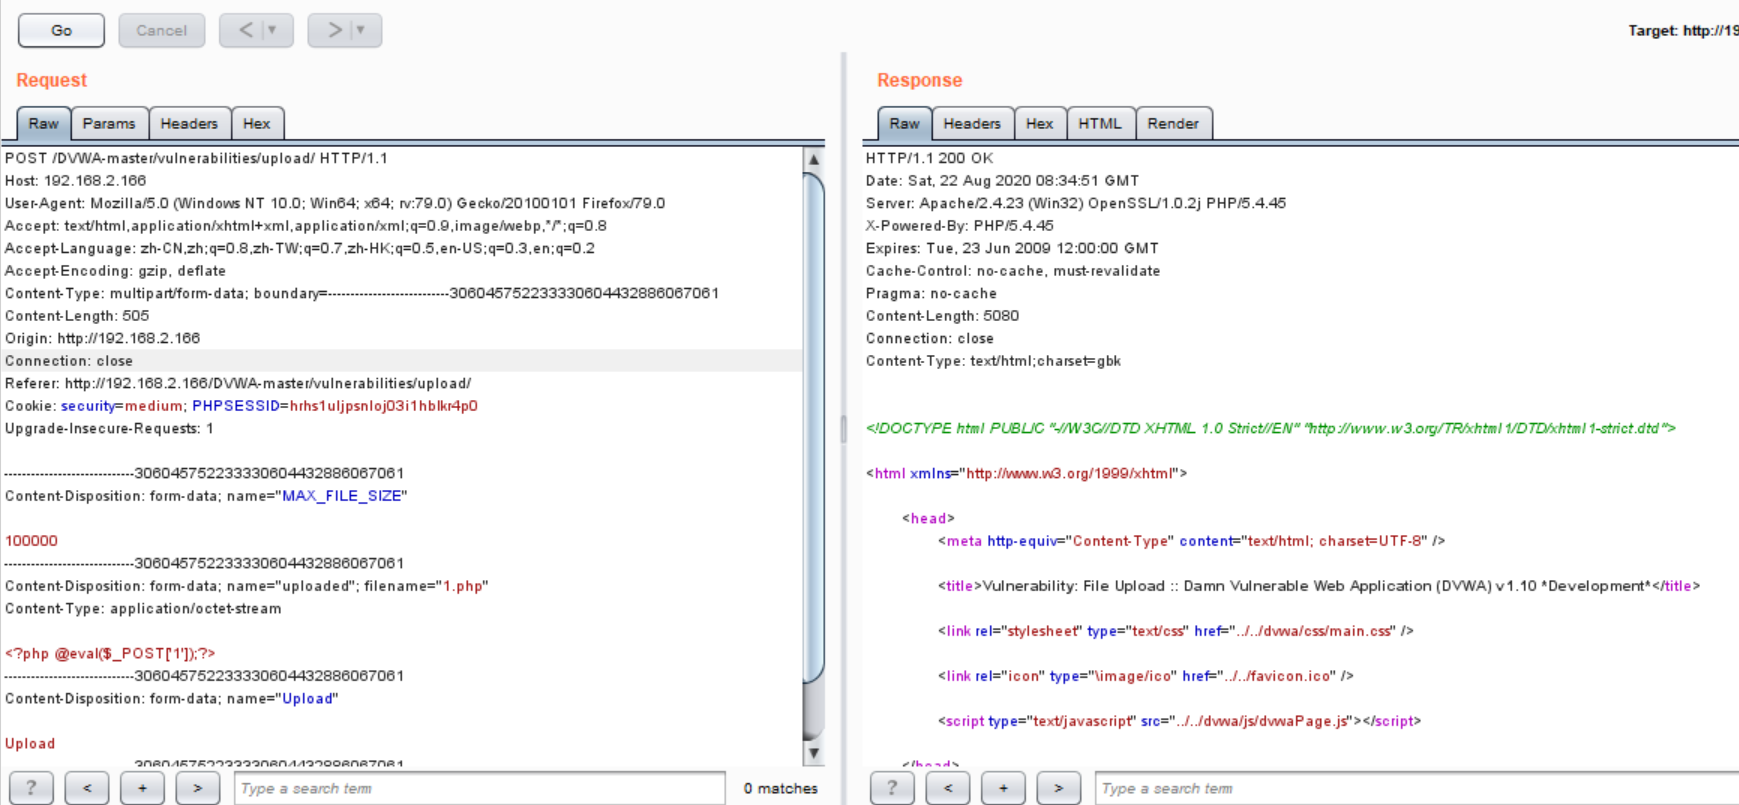Go forward to next request in history

pos(334,30)
